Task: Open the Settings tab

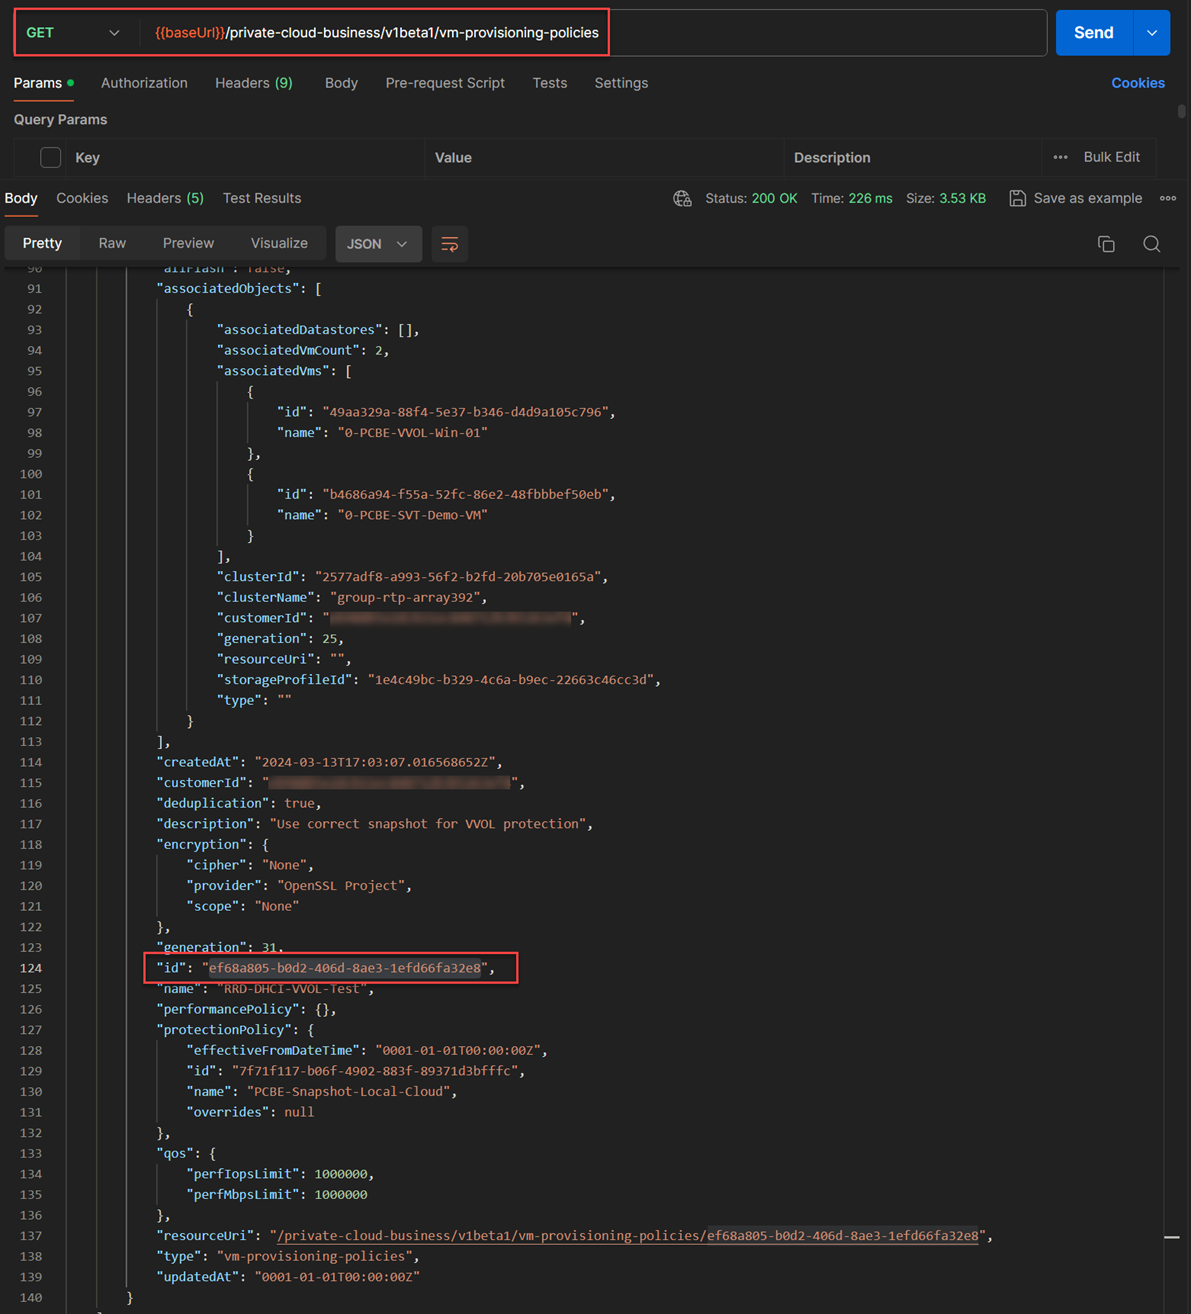Action: point(621,83)
